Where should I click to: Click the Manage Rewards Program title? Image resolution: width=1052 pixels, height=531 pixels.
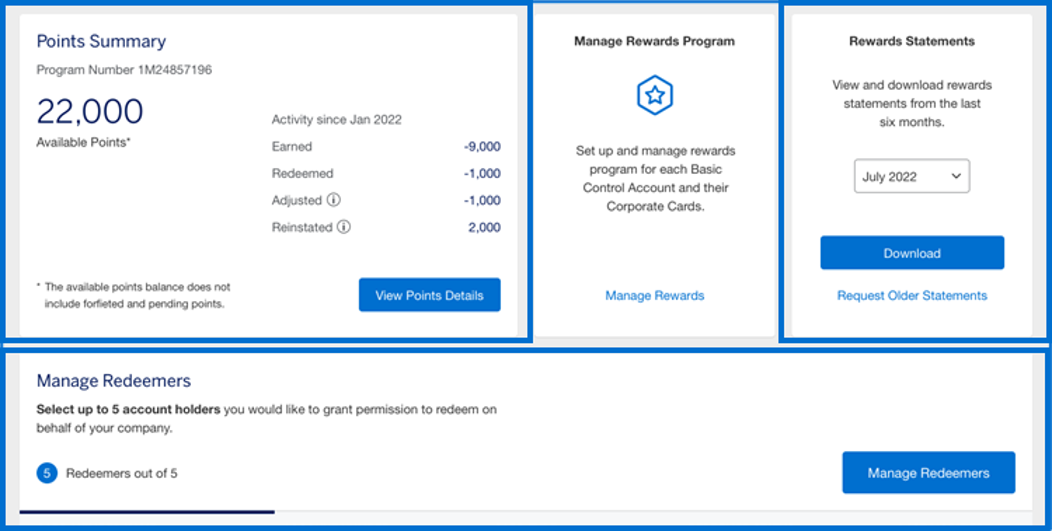pos(654,41)
